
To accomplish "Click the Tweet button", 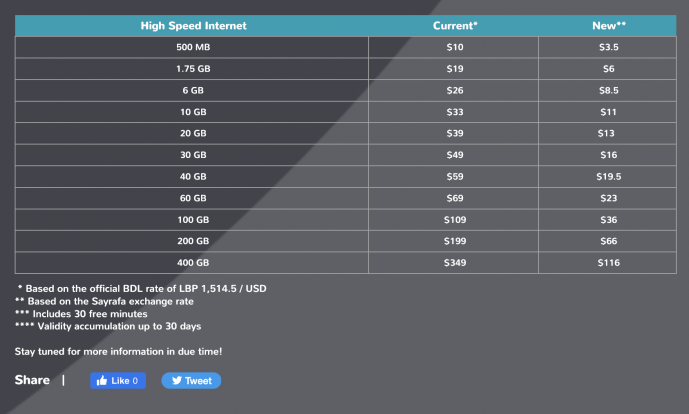I will [x=191, y=381].
